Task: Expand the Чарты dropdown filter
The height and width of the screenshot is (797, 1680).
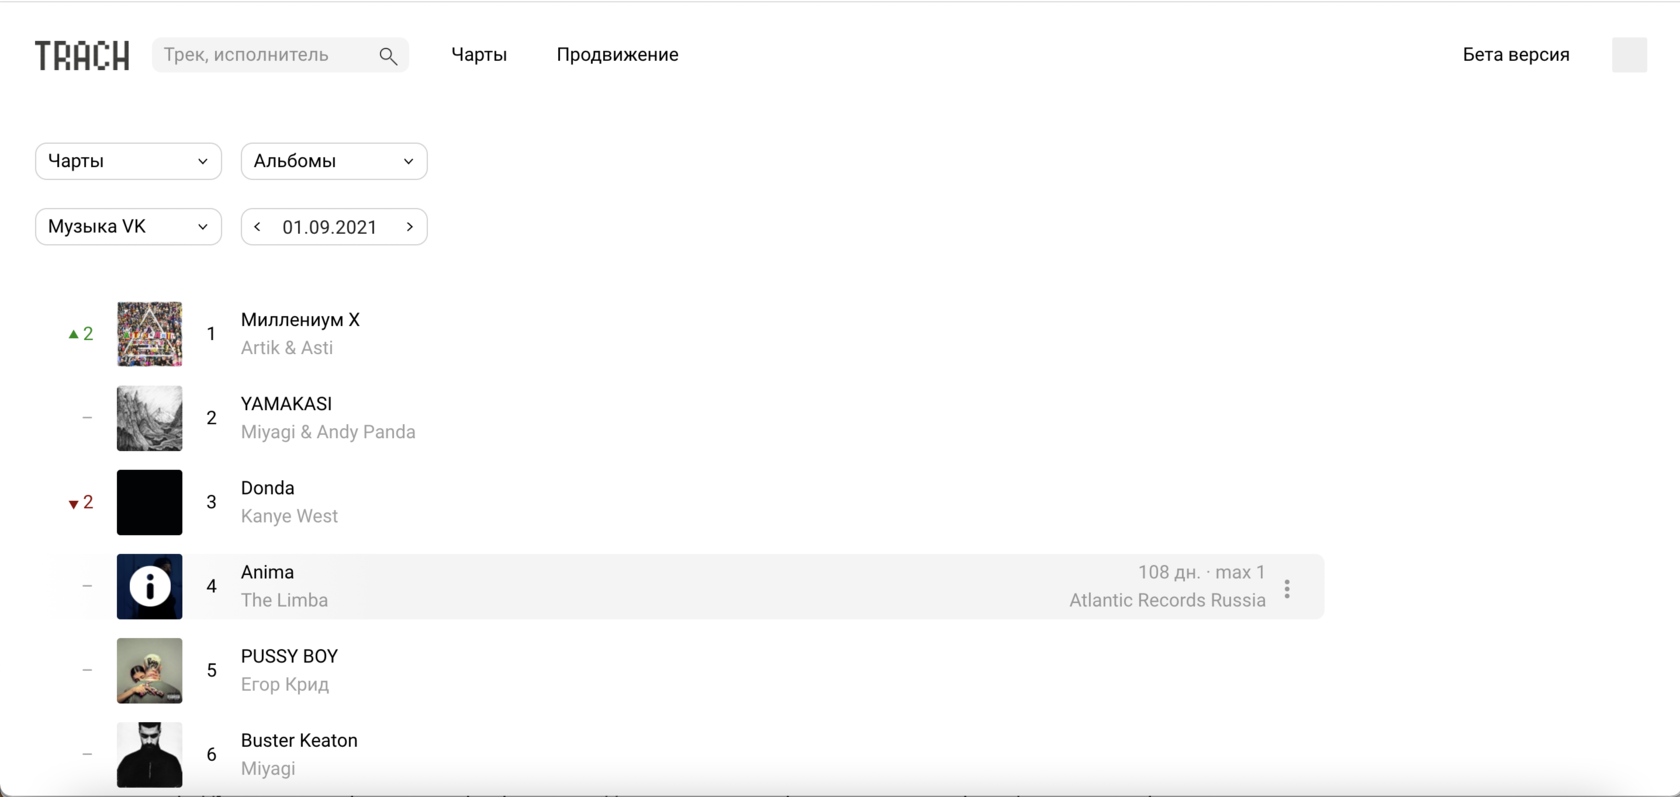Action: (x=128, y=161)
